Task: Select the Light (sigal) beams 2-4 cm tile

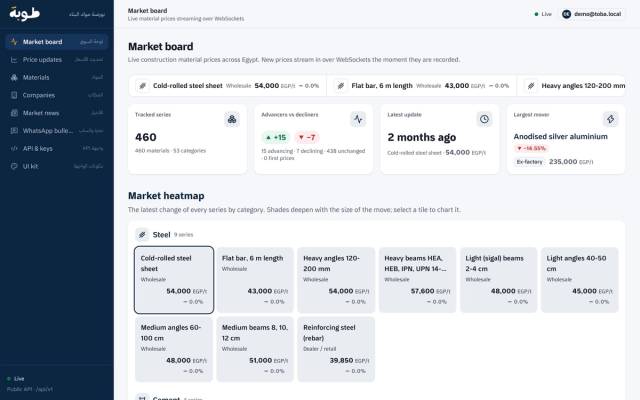Action: pos(499,280)
